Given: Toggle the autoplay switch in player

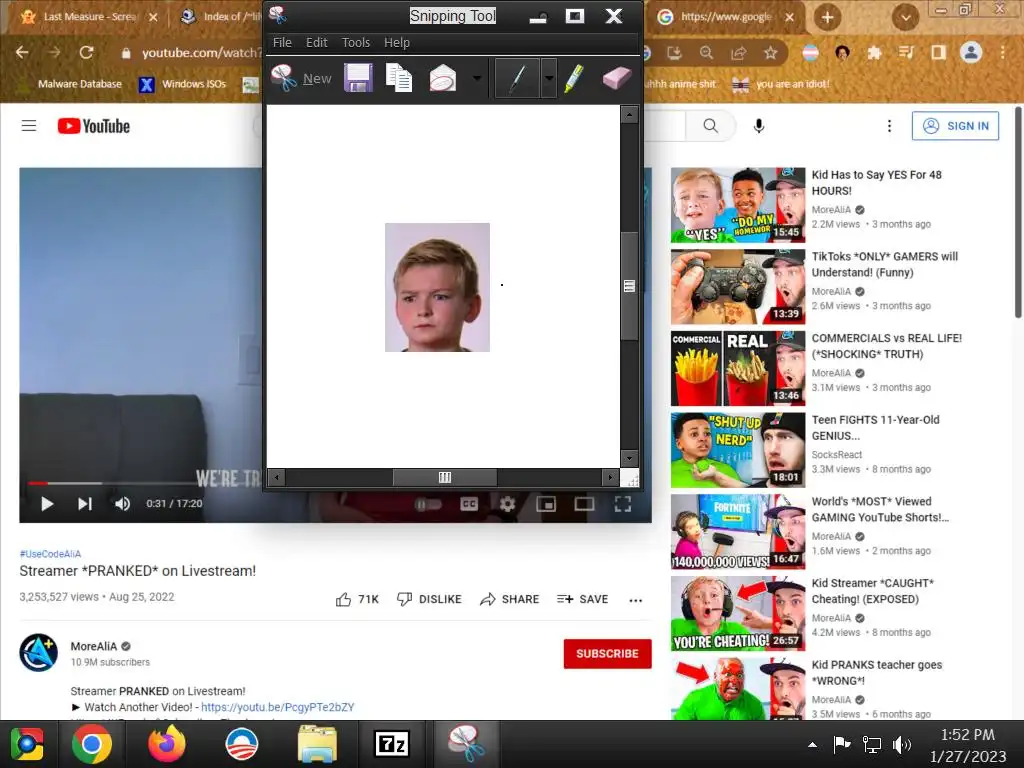Looking at the screenshot, I should (x=428, y=504).
